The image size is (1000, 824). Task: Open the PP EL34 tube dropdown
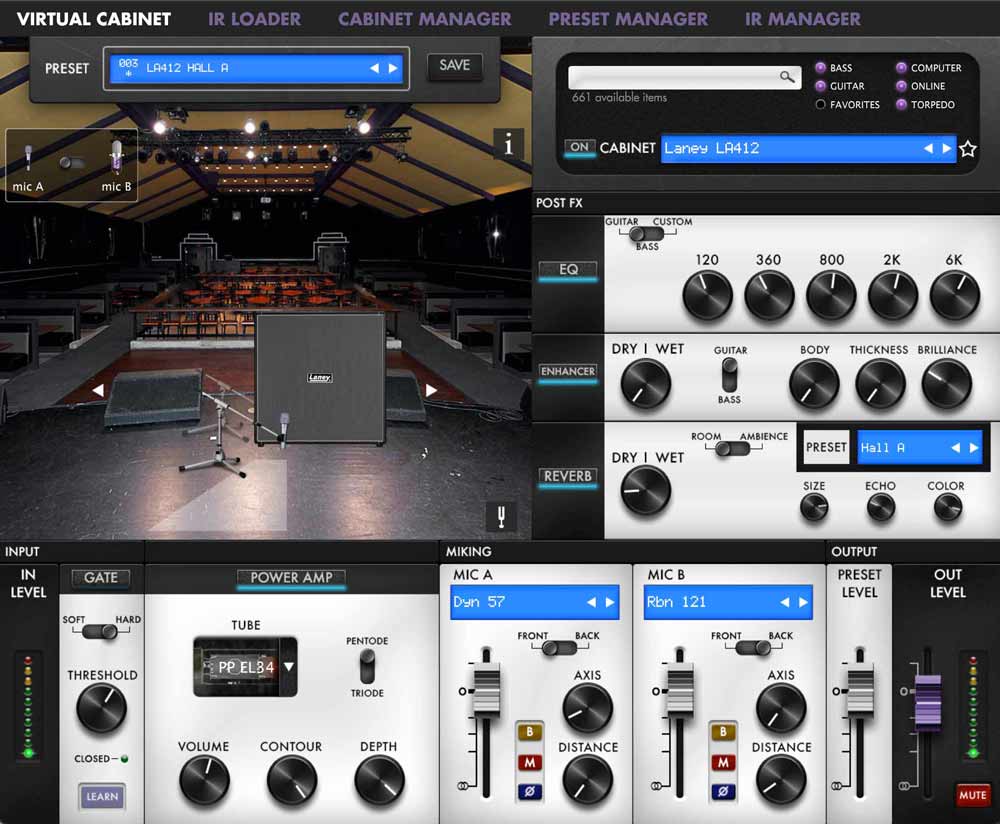point(289,666)
